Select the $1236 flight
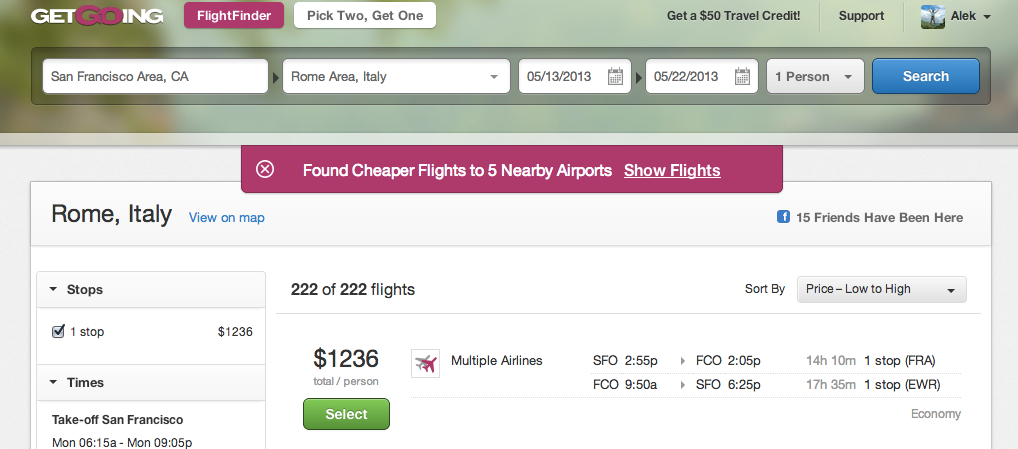This screenshot has width=1018, height=449. tap(346, 414)
